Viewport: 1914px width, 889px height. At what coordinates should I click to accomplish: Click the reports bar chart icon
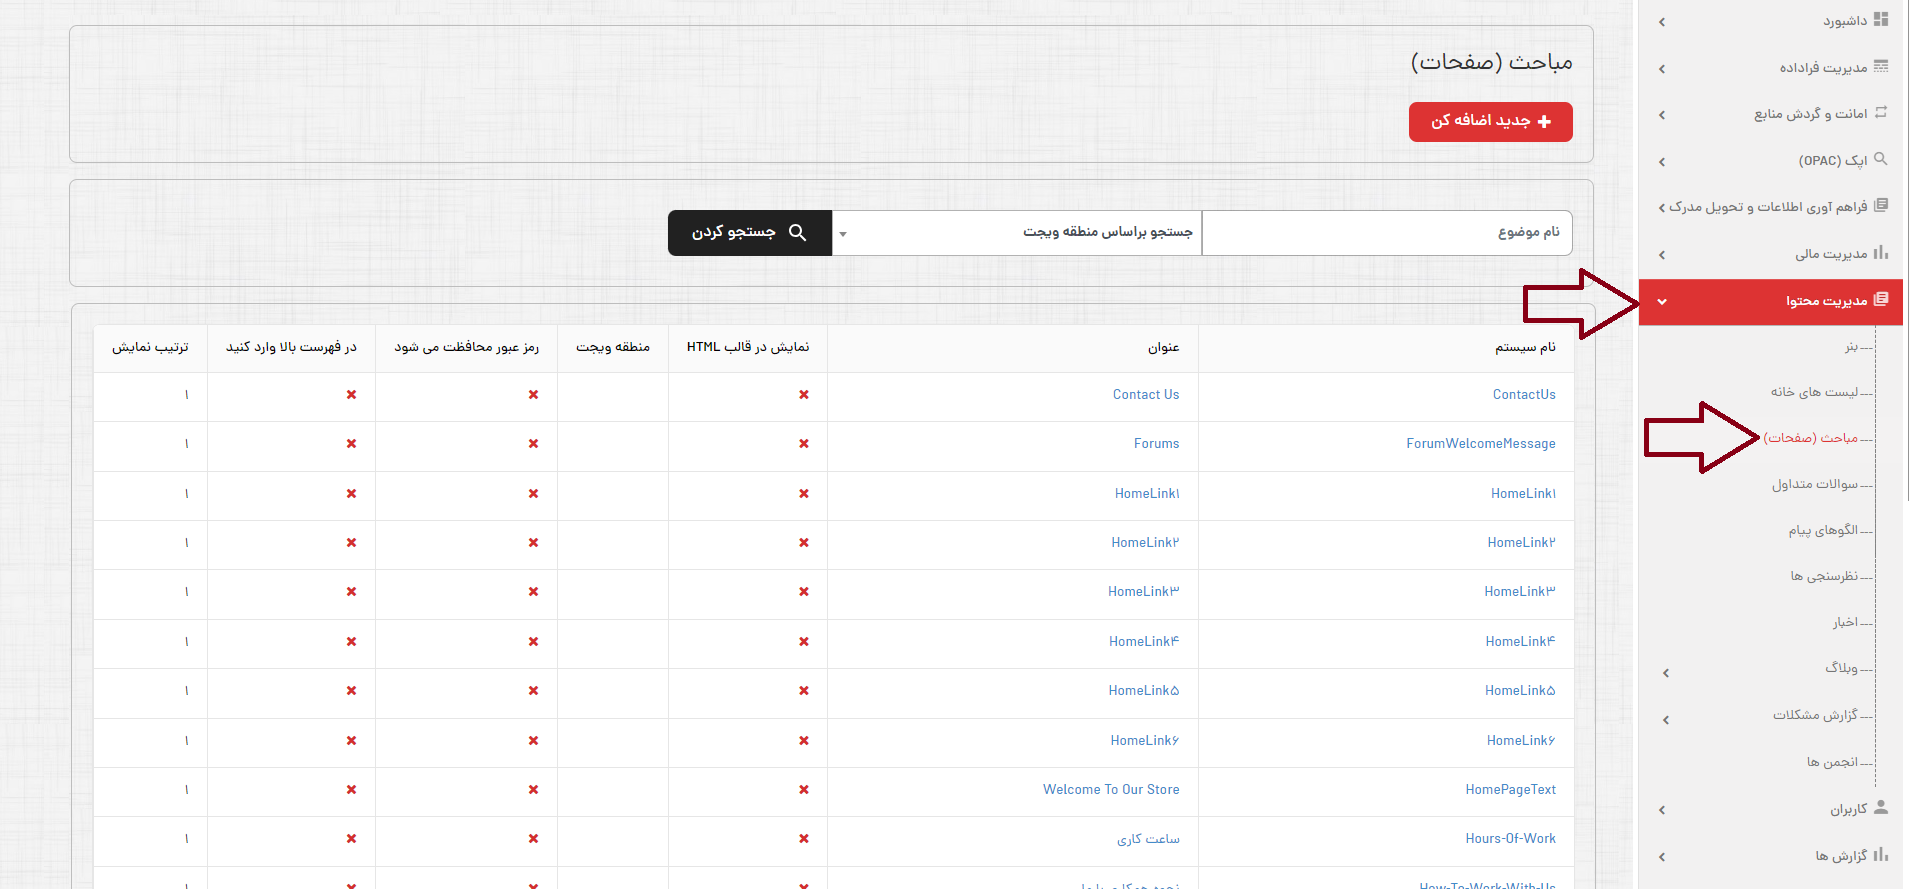coord(1881,855)
